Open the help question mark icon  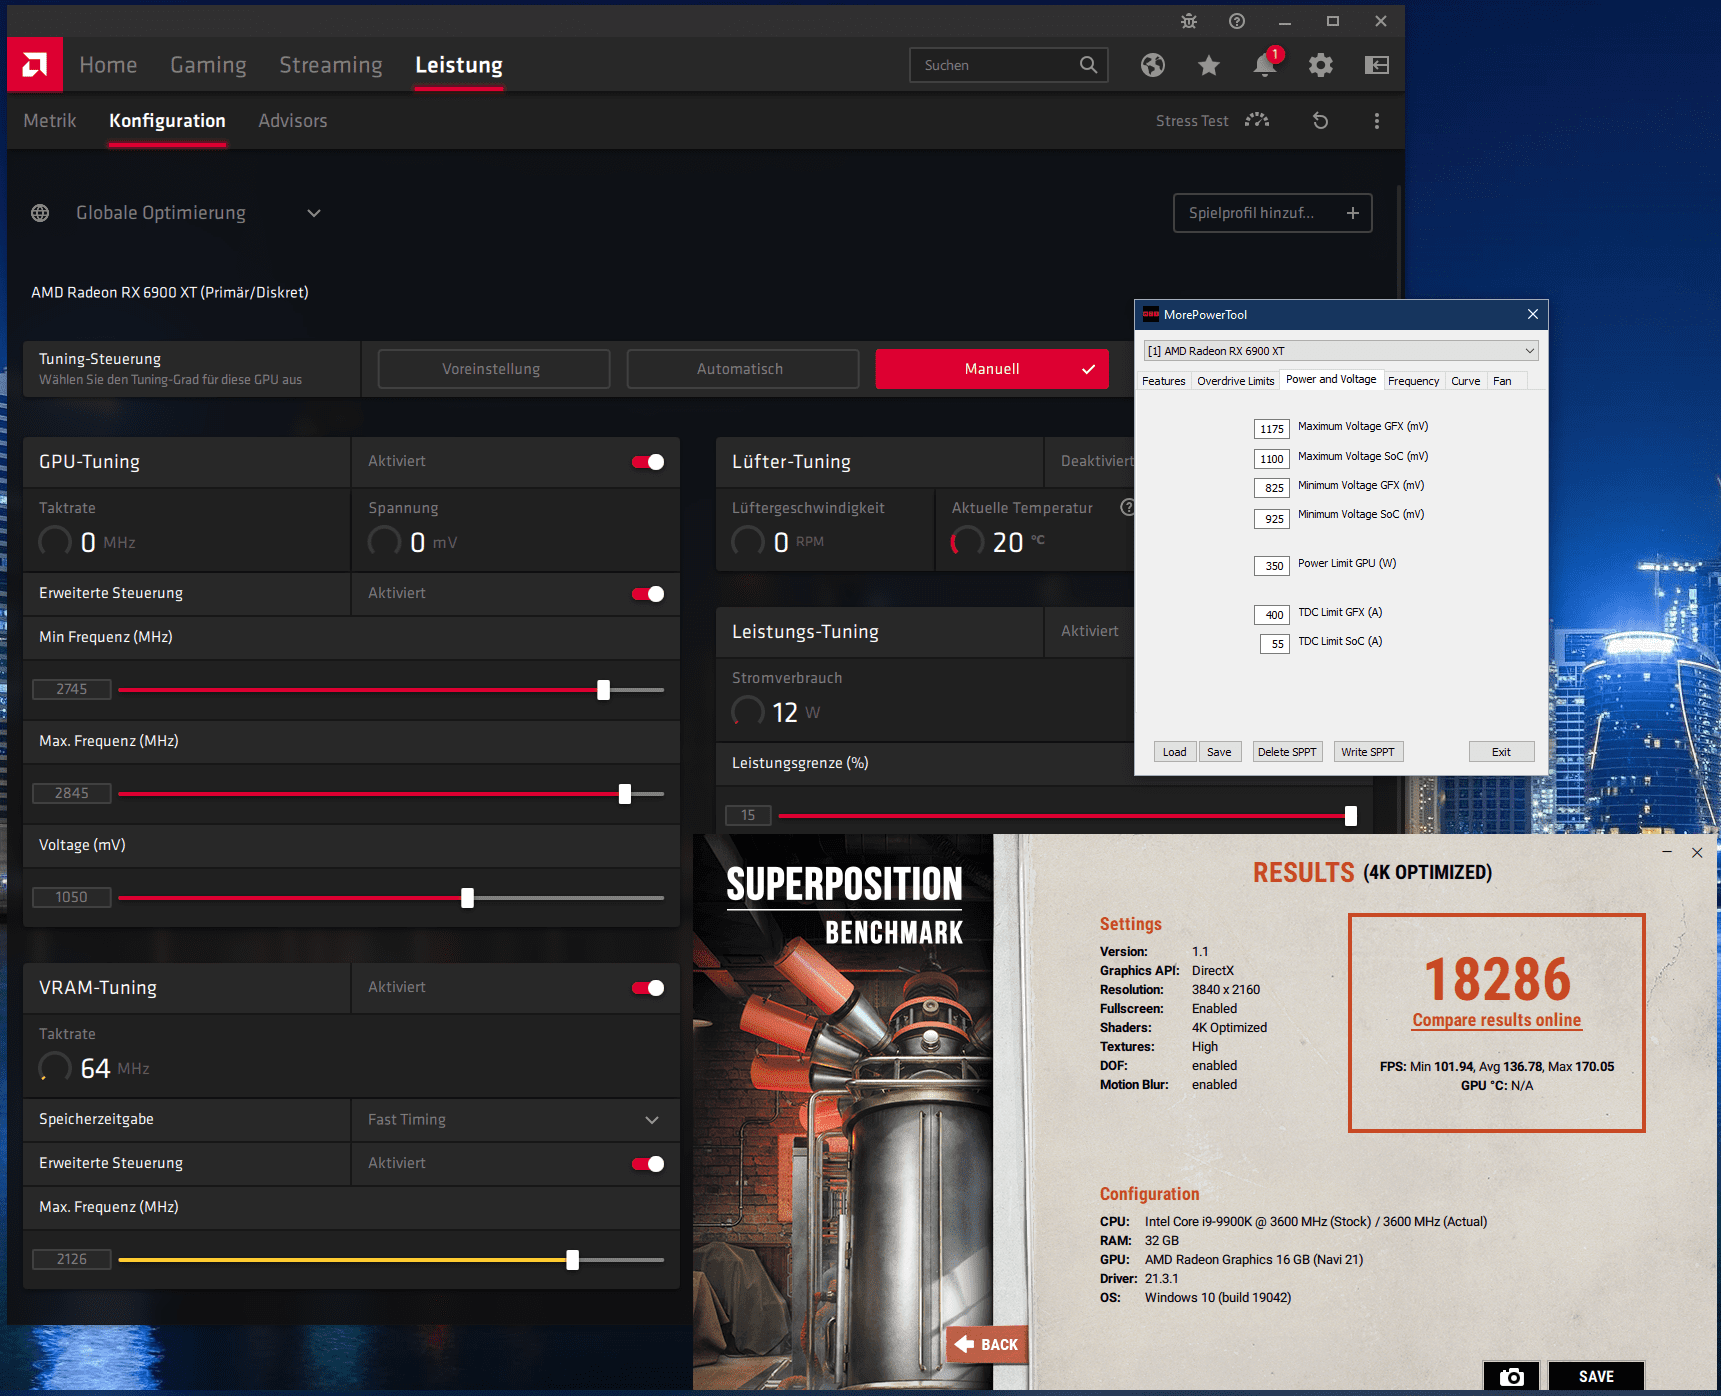coord(1237,21)
